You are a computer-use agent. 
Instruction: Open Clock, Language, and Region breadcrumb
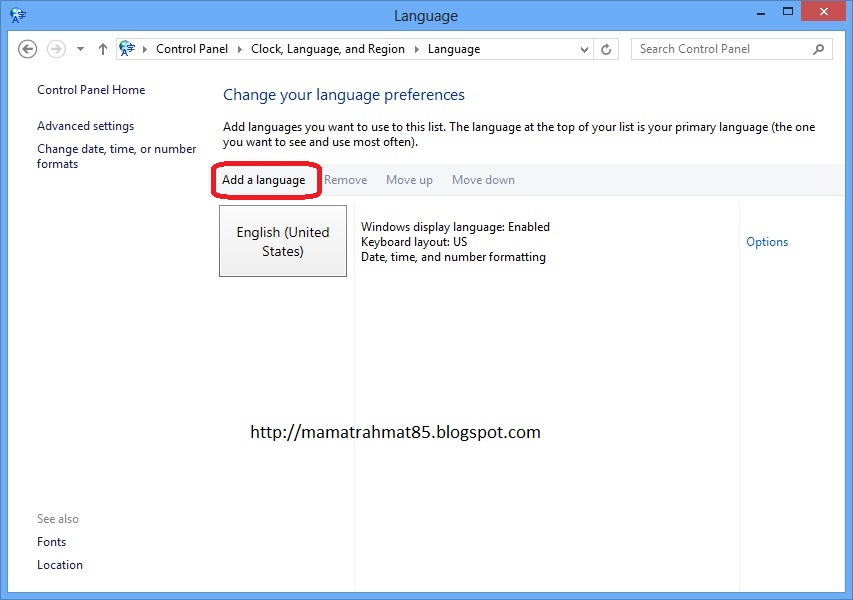[x=327, y=49]
